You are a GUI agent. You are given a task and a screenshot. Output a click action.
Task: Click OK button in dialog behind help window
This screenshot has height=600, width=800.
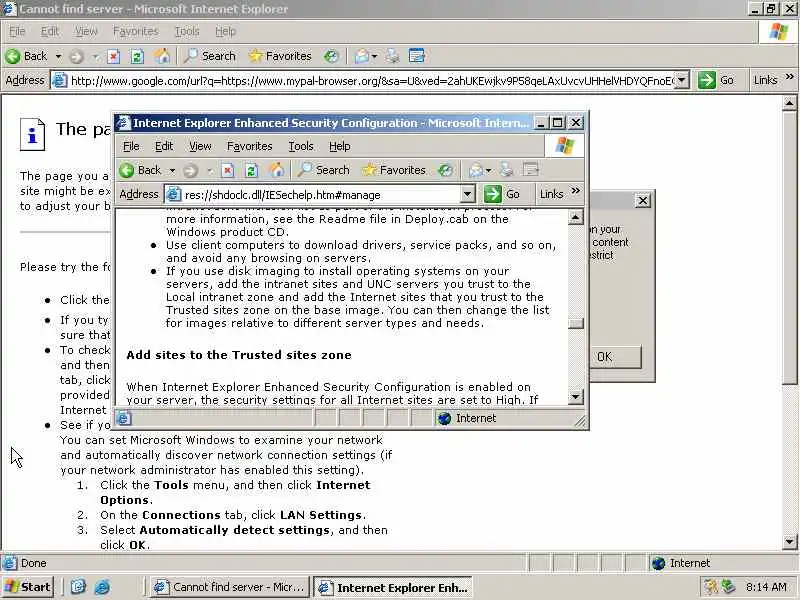(x=615, y=357)
